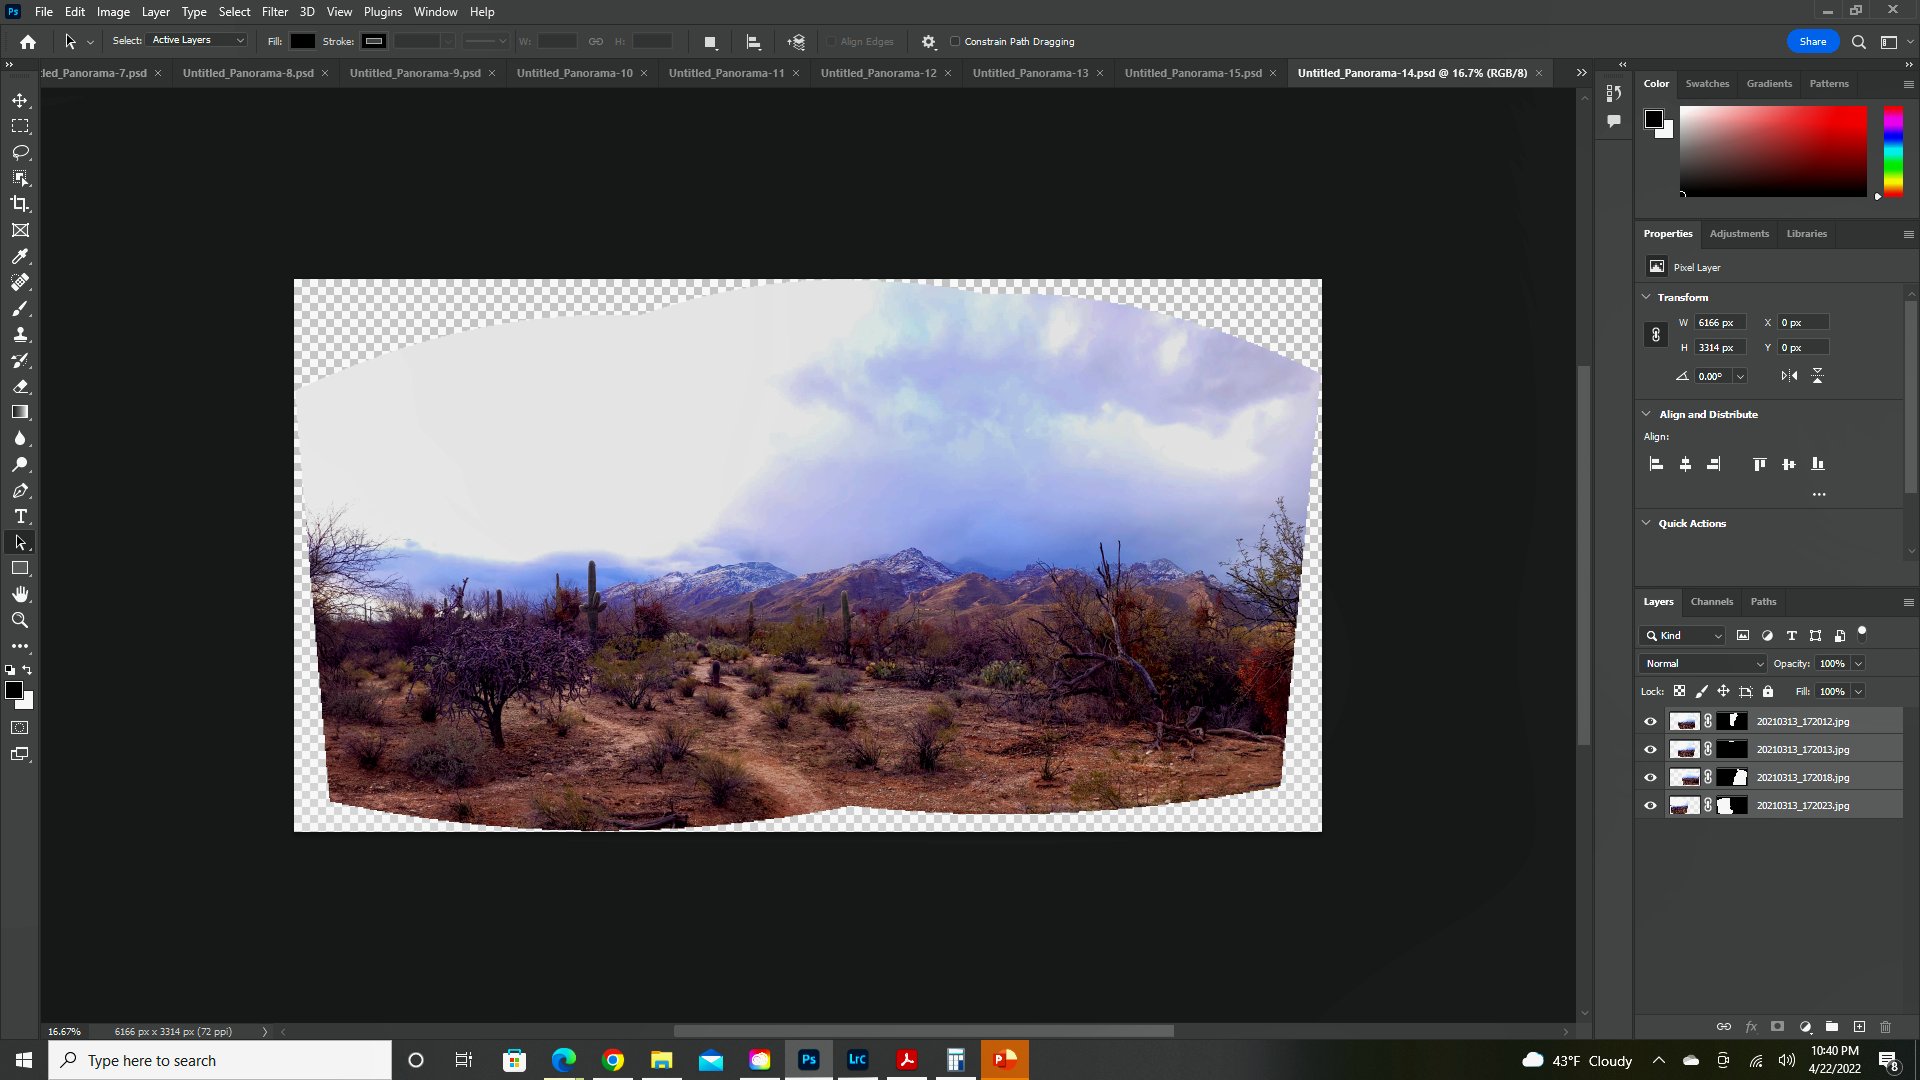Viewport: 1920px width, 1080px height.
Task: Open the Normal blend mode dropdown
Action: 1702,664
